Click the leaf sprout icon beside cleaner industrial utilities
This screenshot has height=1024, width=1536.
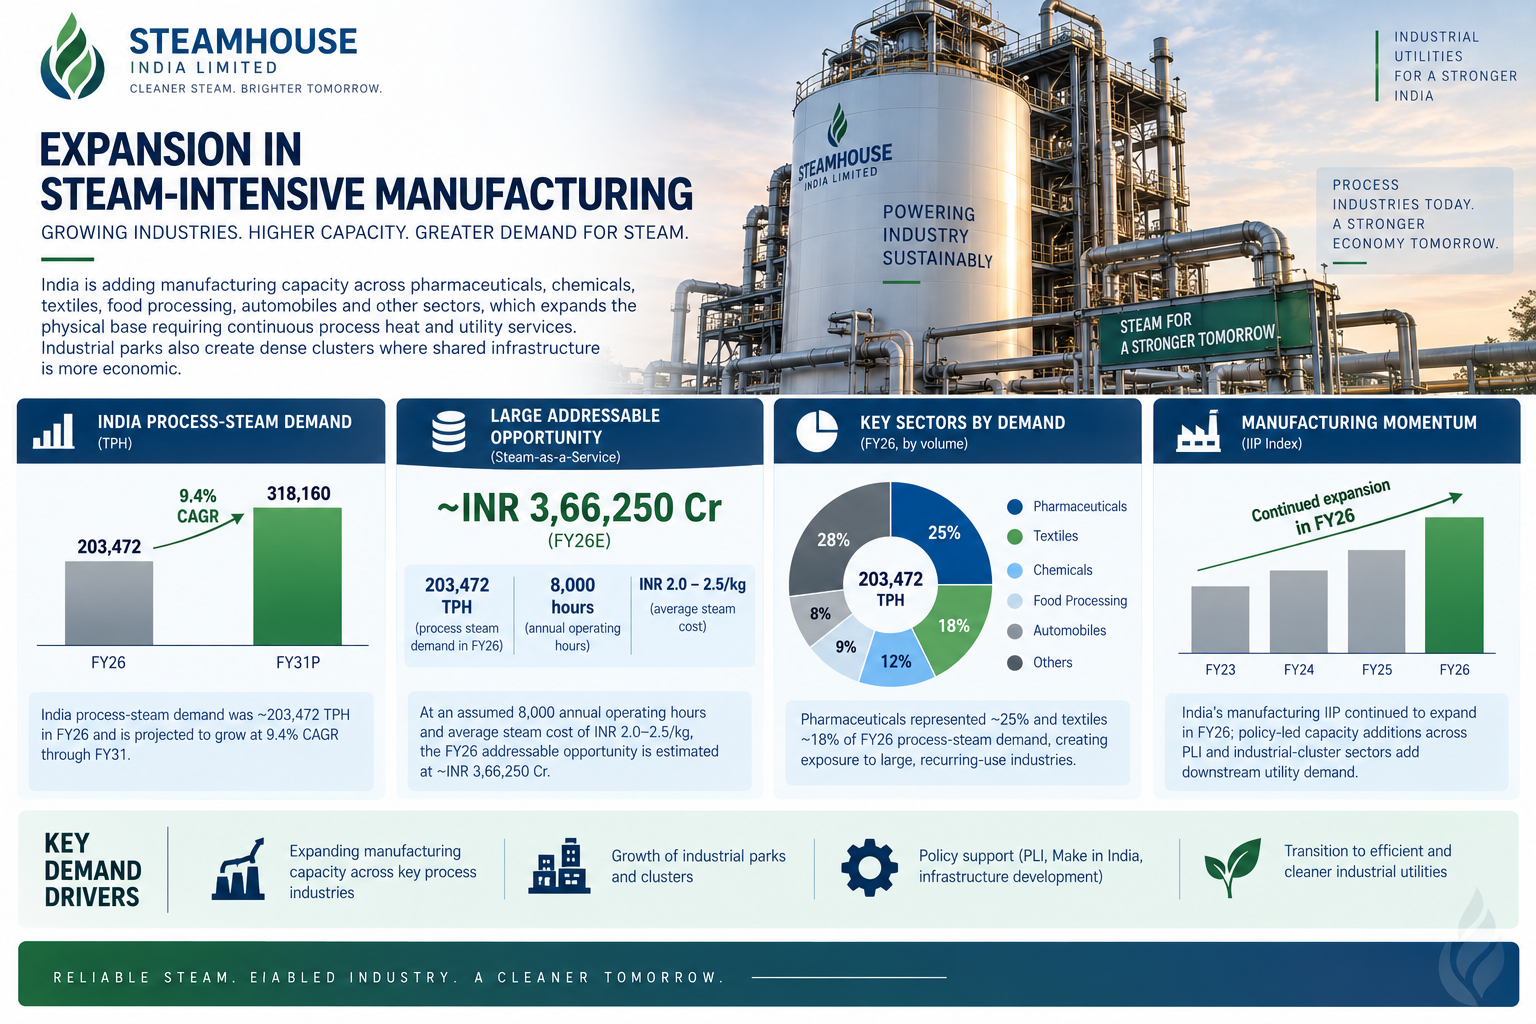pyautogui.click(x=1232, y=867)
